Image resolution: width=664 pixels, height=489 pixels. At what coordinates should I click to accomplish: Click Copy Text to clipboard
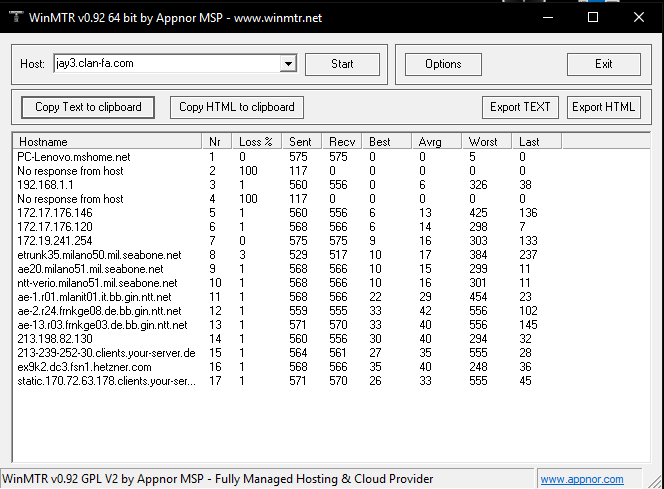click(88, 108)
